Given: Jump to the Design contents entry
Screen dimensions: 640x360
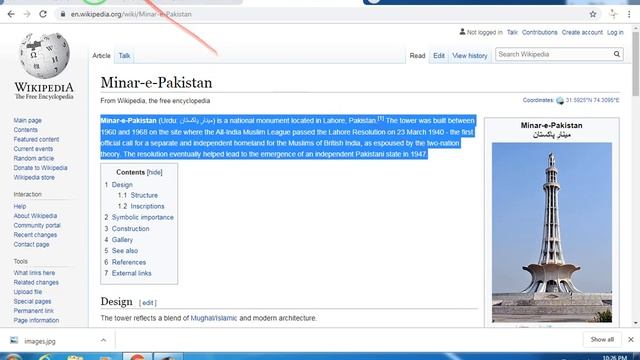Looking at the screenshot, I should 122,184.
